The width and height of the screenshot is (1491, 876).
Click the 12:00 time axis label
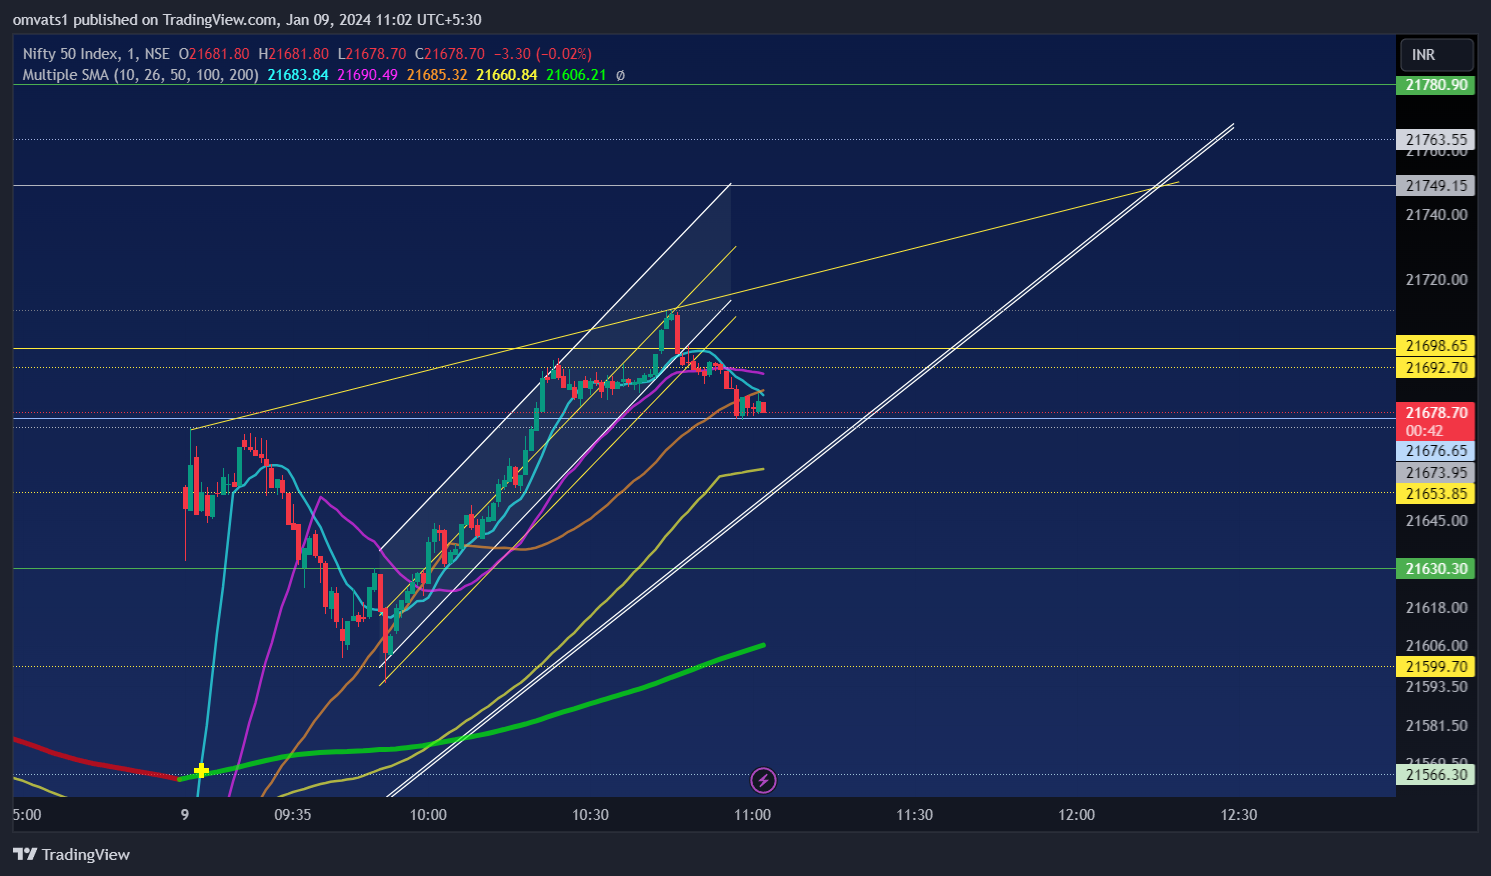(x=1077, y=815)
